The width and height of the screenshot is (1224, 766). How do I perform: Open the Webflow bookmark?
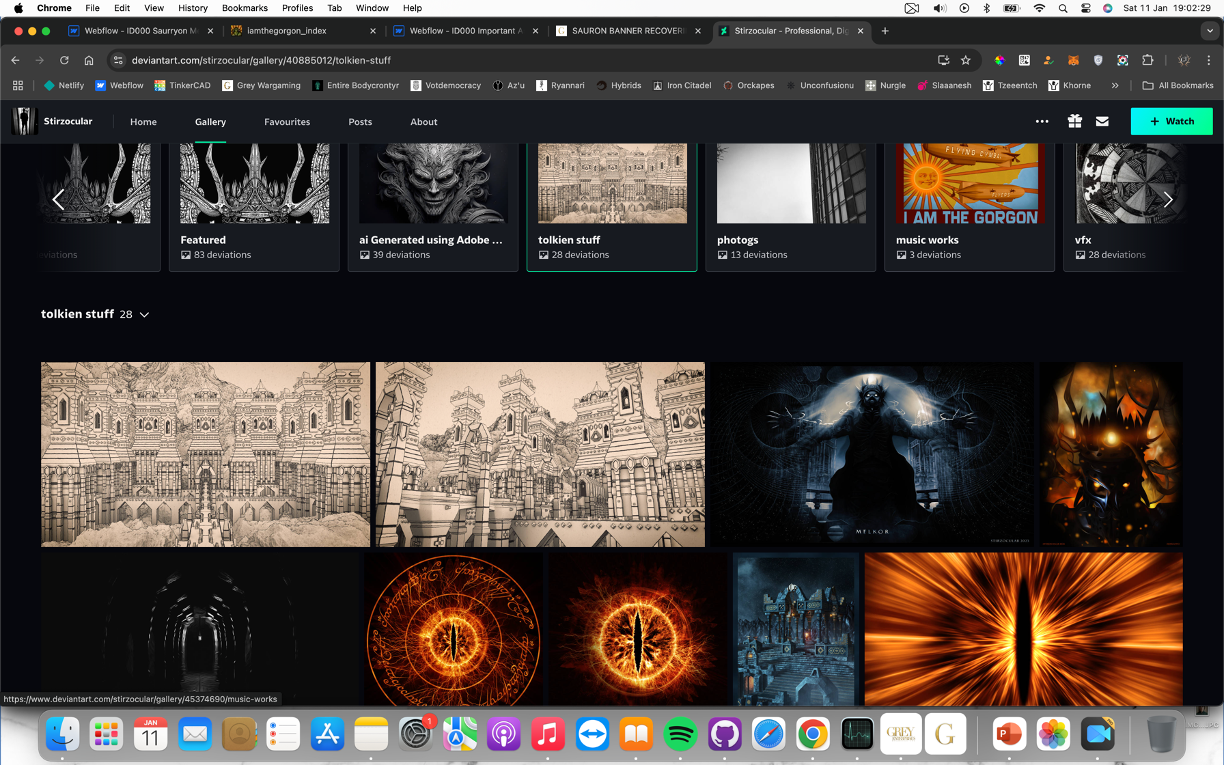click(119, 85)
